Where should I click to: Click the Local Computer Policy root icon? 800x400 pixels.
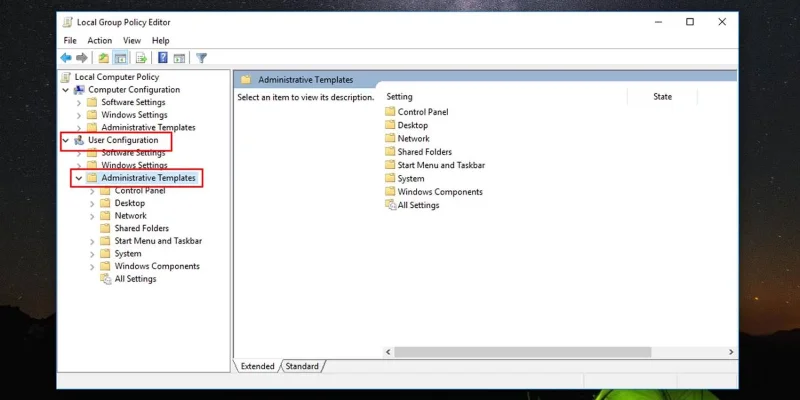(x=66, y=77)
